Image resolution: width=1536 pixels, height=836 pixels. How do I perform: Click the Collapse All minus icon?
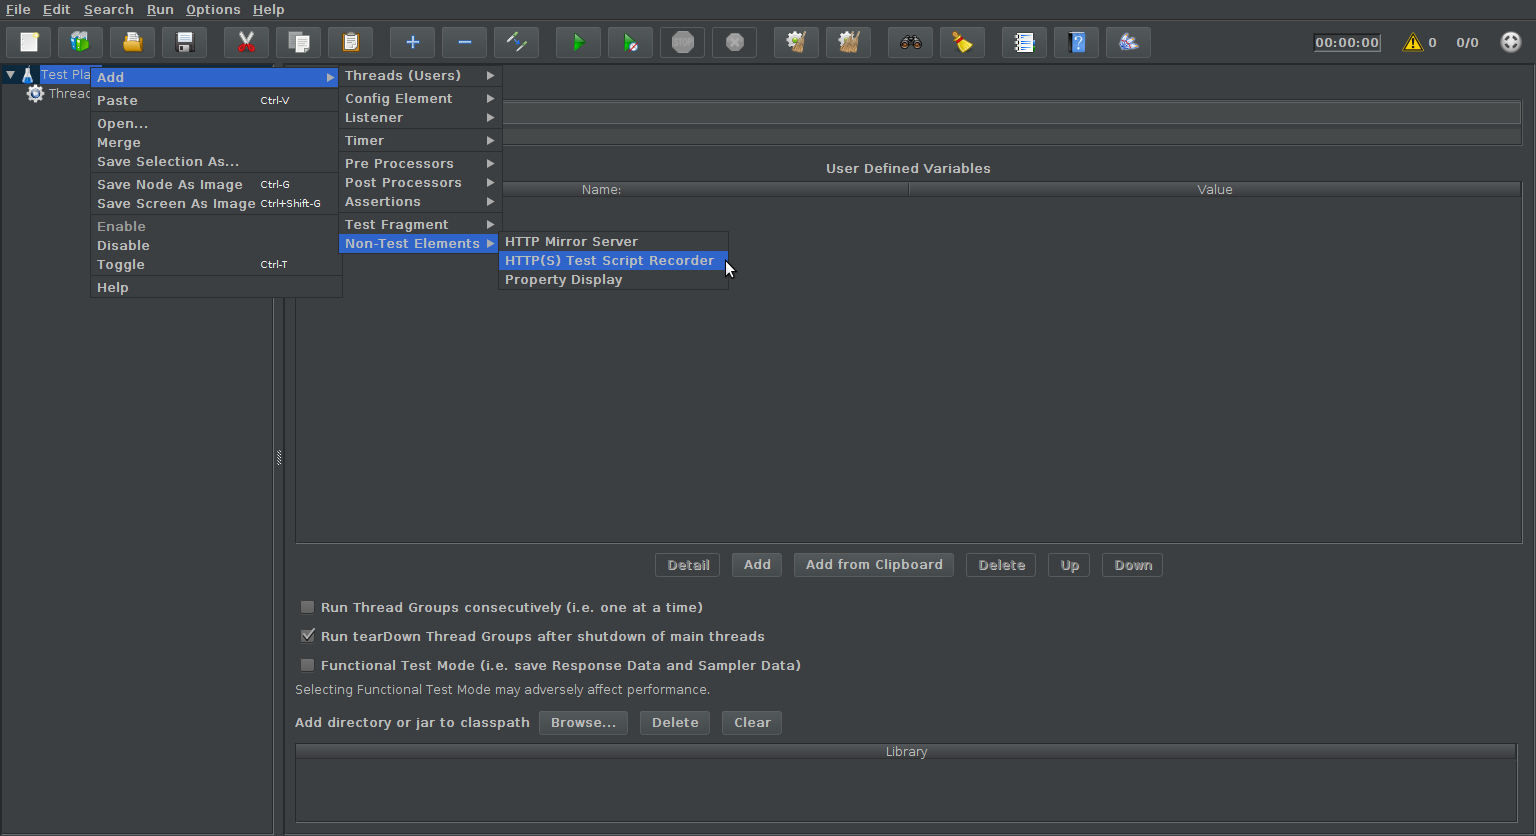click(464, 42)
